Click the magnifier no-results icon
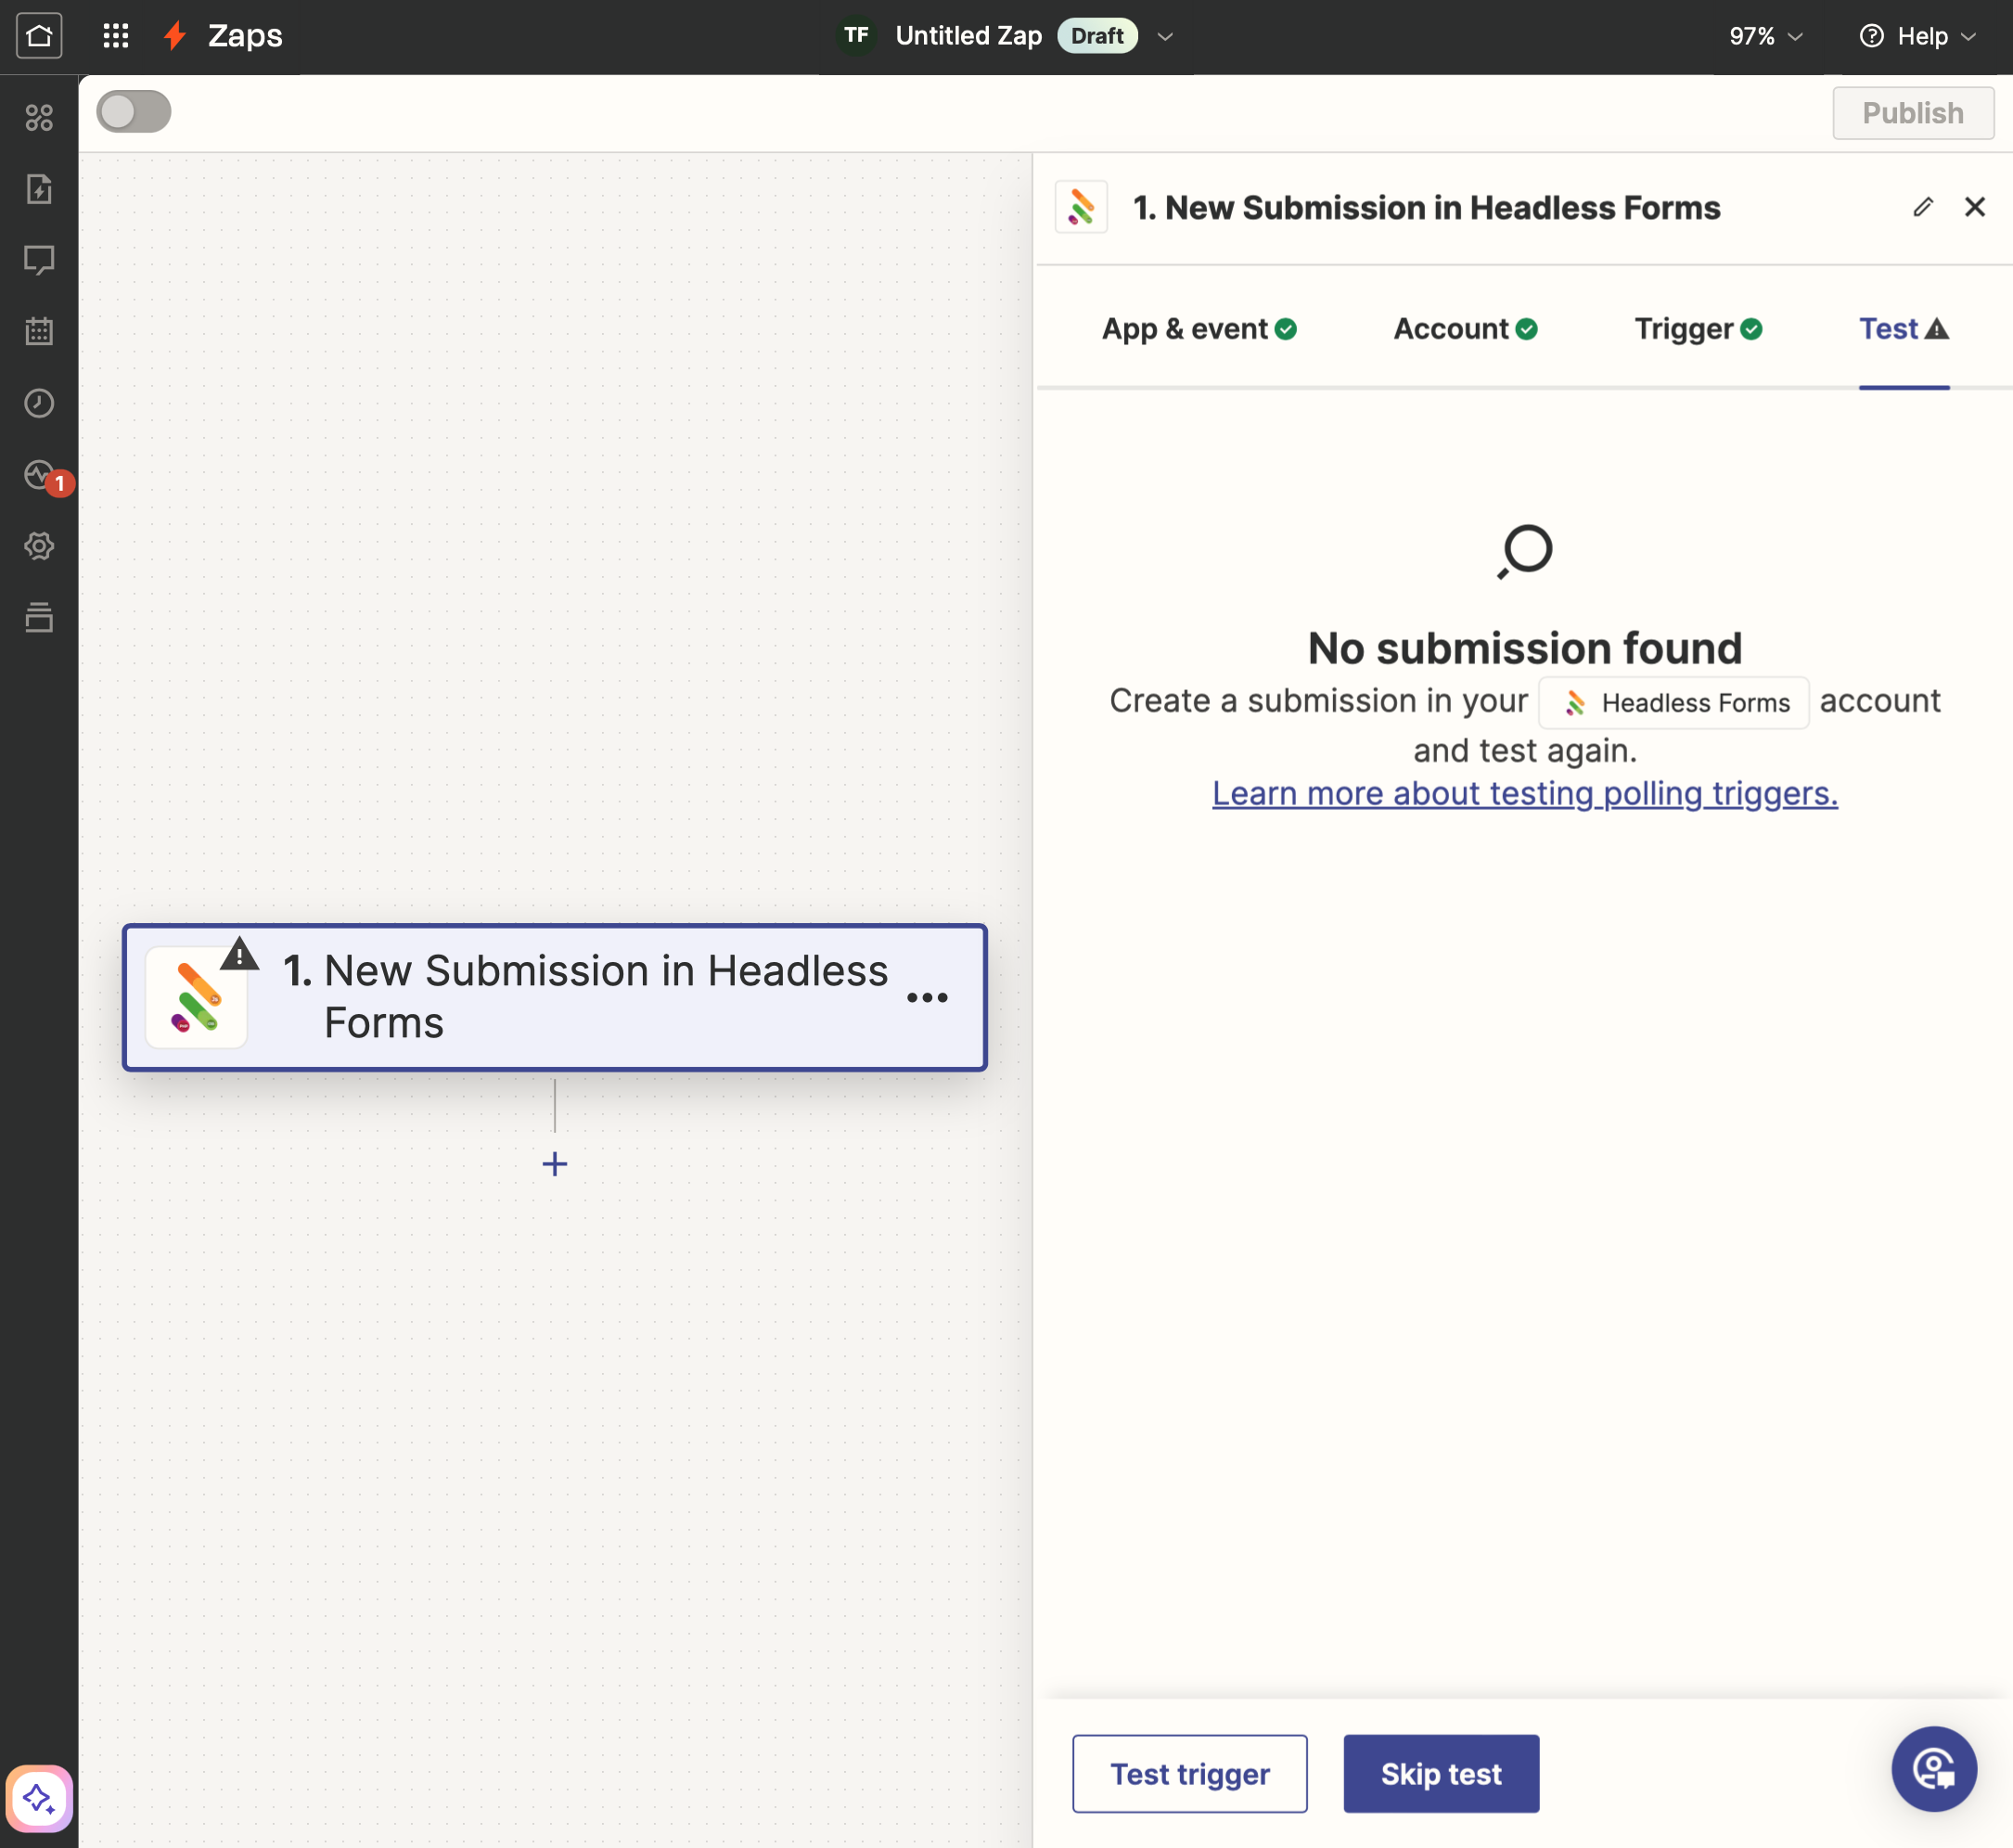Screen dimensions: 2013x1848 (1525, 551)
